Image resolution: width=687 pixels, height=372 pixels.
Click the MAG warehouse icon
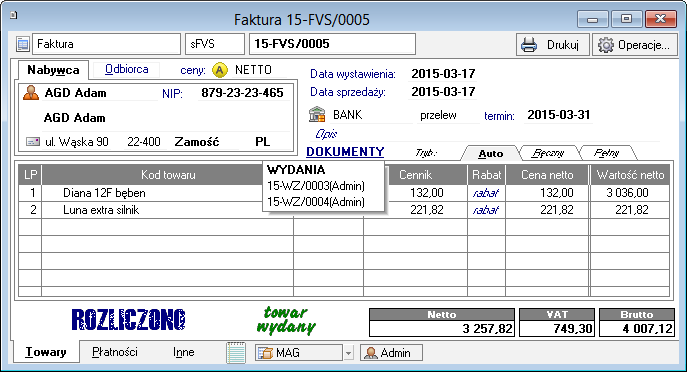coord(265,353)
